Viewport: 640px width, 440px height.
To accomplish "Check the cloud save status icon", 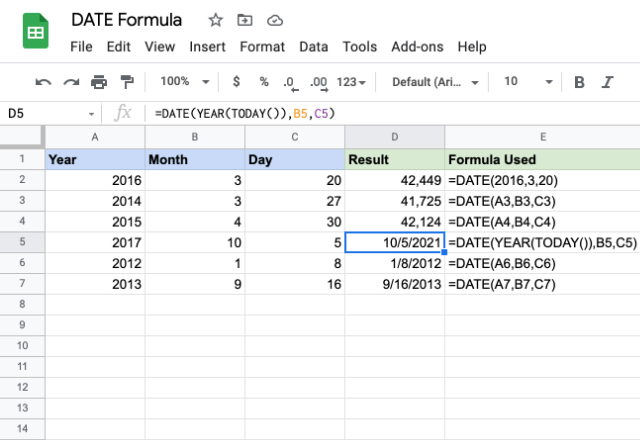I will (275, 20).
